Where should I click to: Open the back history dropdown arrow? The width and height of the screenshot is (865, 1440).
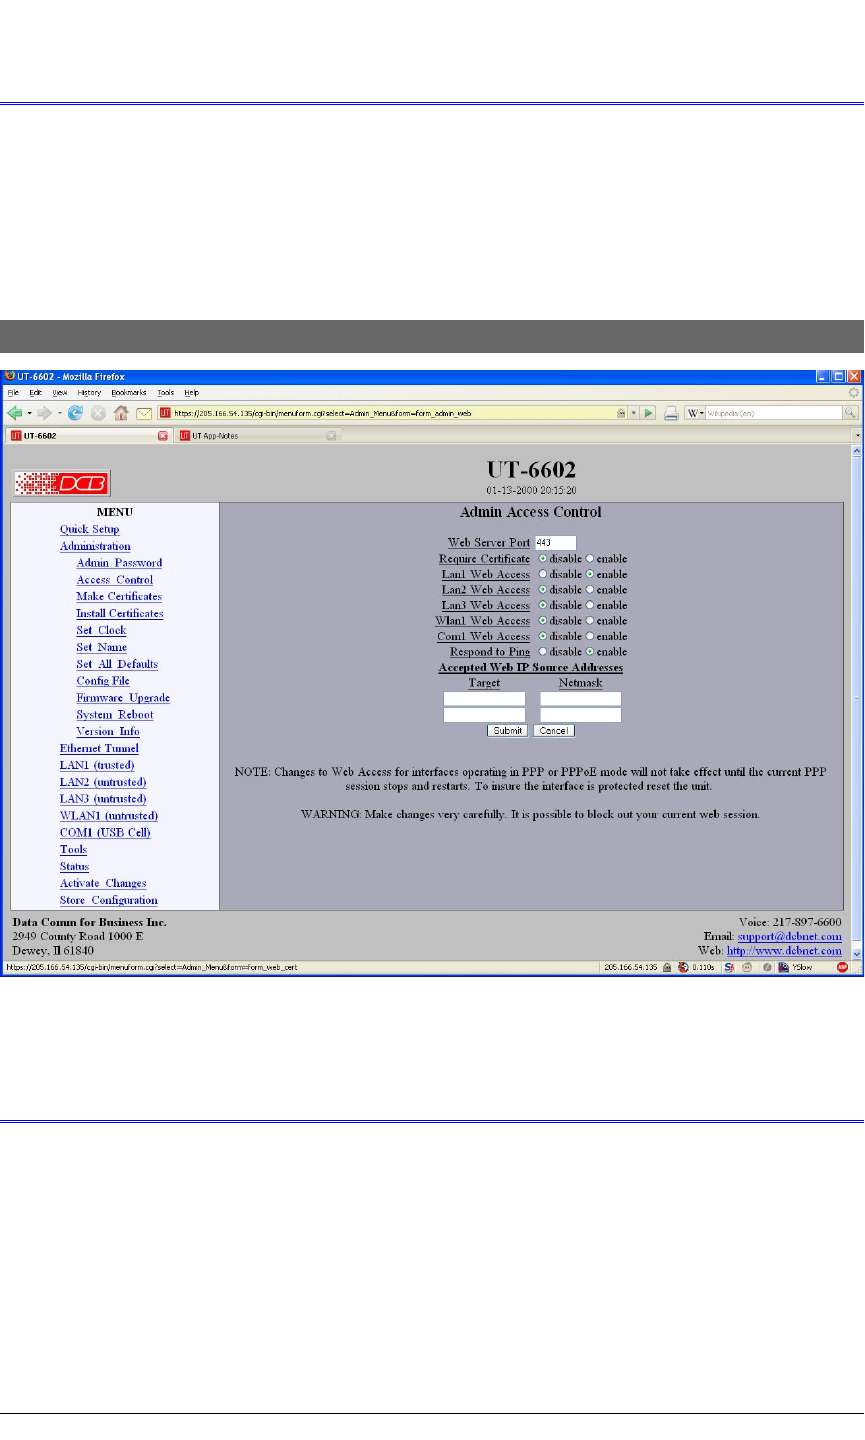point(30,412)
